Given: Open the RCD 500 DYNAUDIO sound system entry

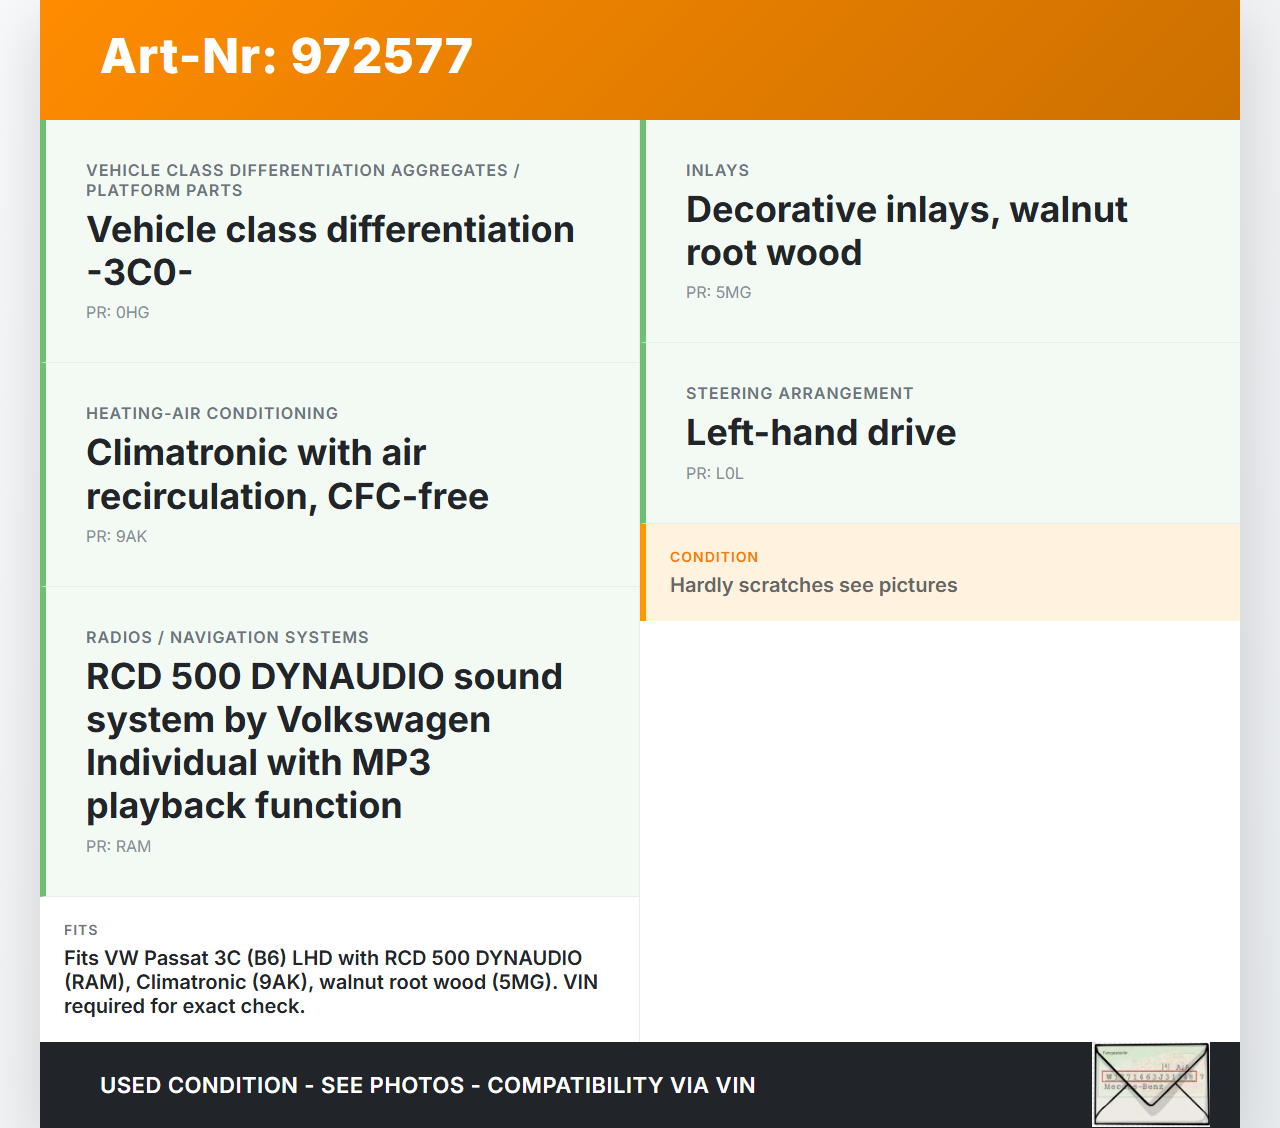Looking at the screenshot, I should point(324,740).
